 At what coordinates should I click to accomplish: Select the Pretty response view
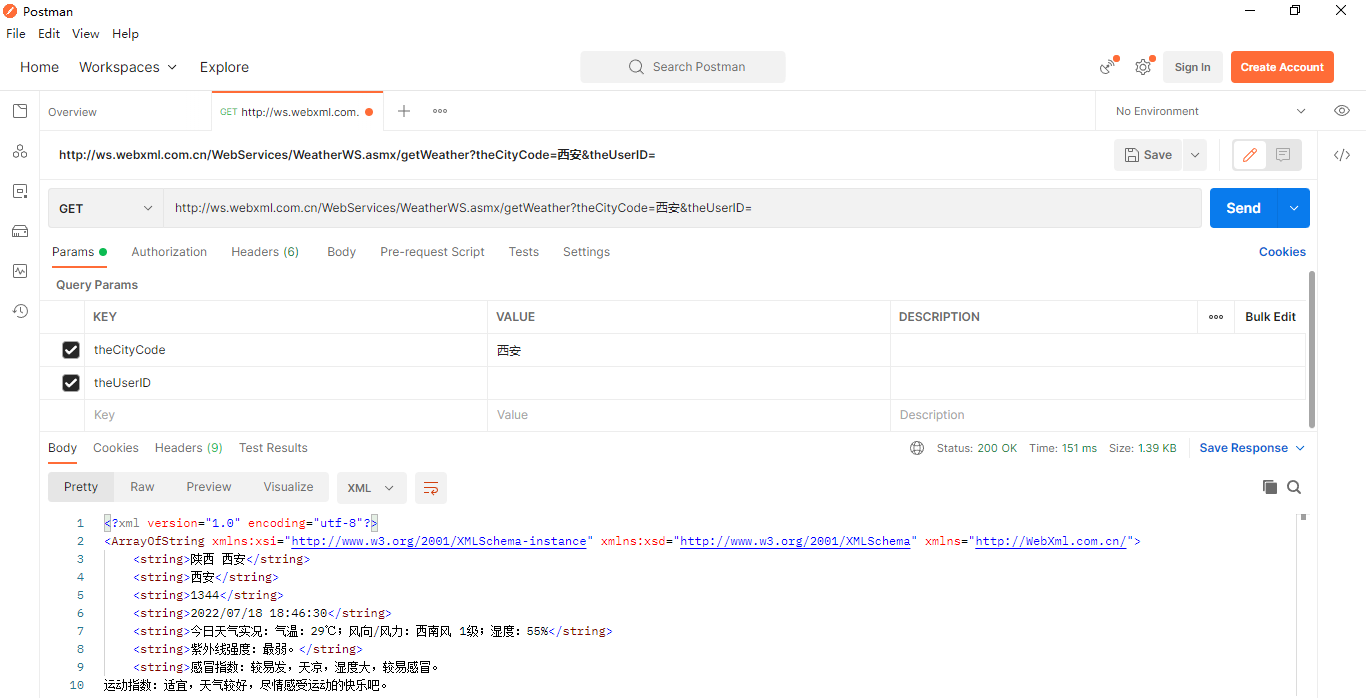[x=81, y=487]
